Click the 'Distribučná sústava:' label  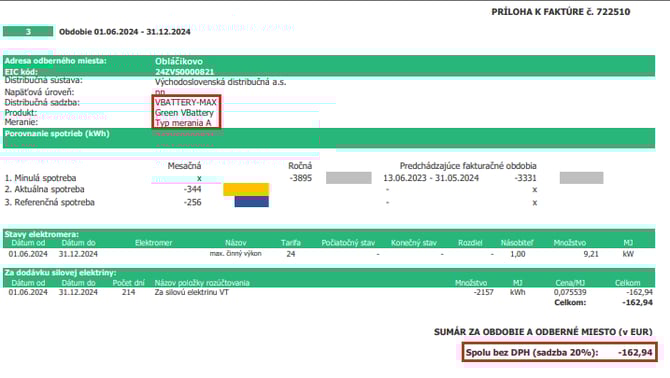44,80
